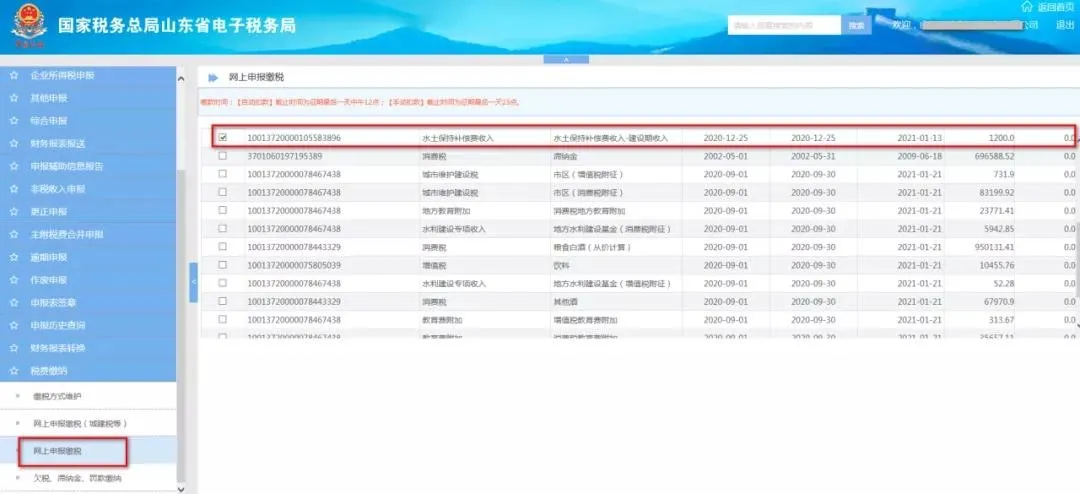The image size is (1080, 494).
Task: Tick the checkbox for the 增值税 饮料 row
Action: (x=222, y=265)
